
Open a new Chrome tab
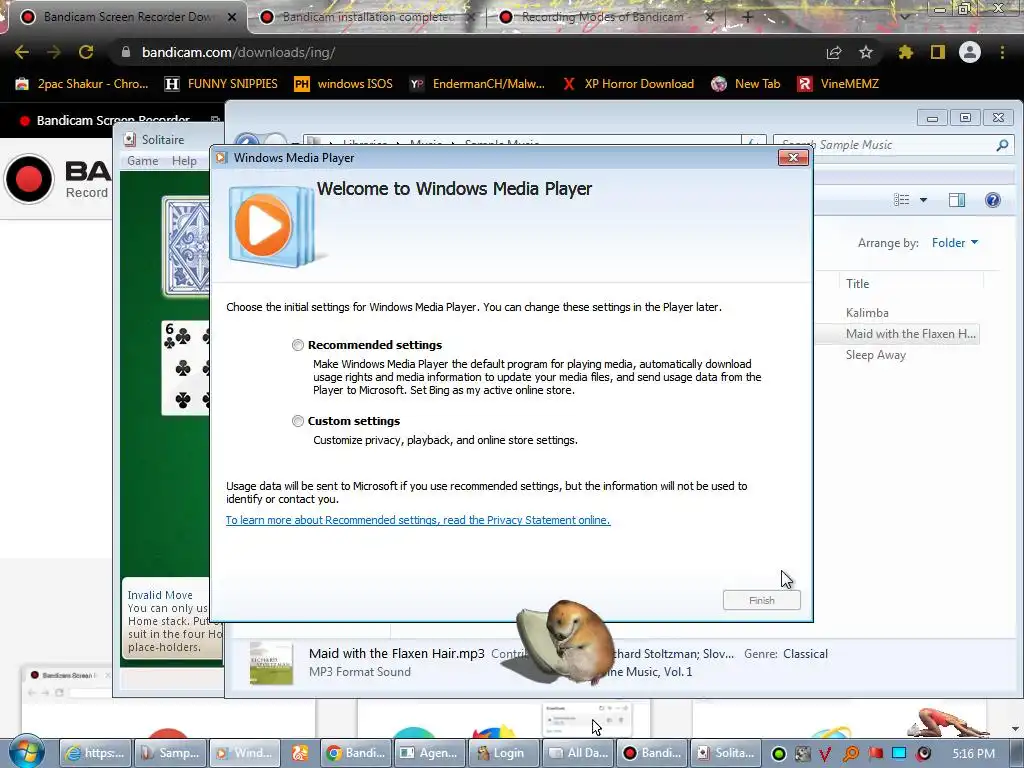(747, 17)
